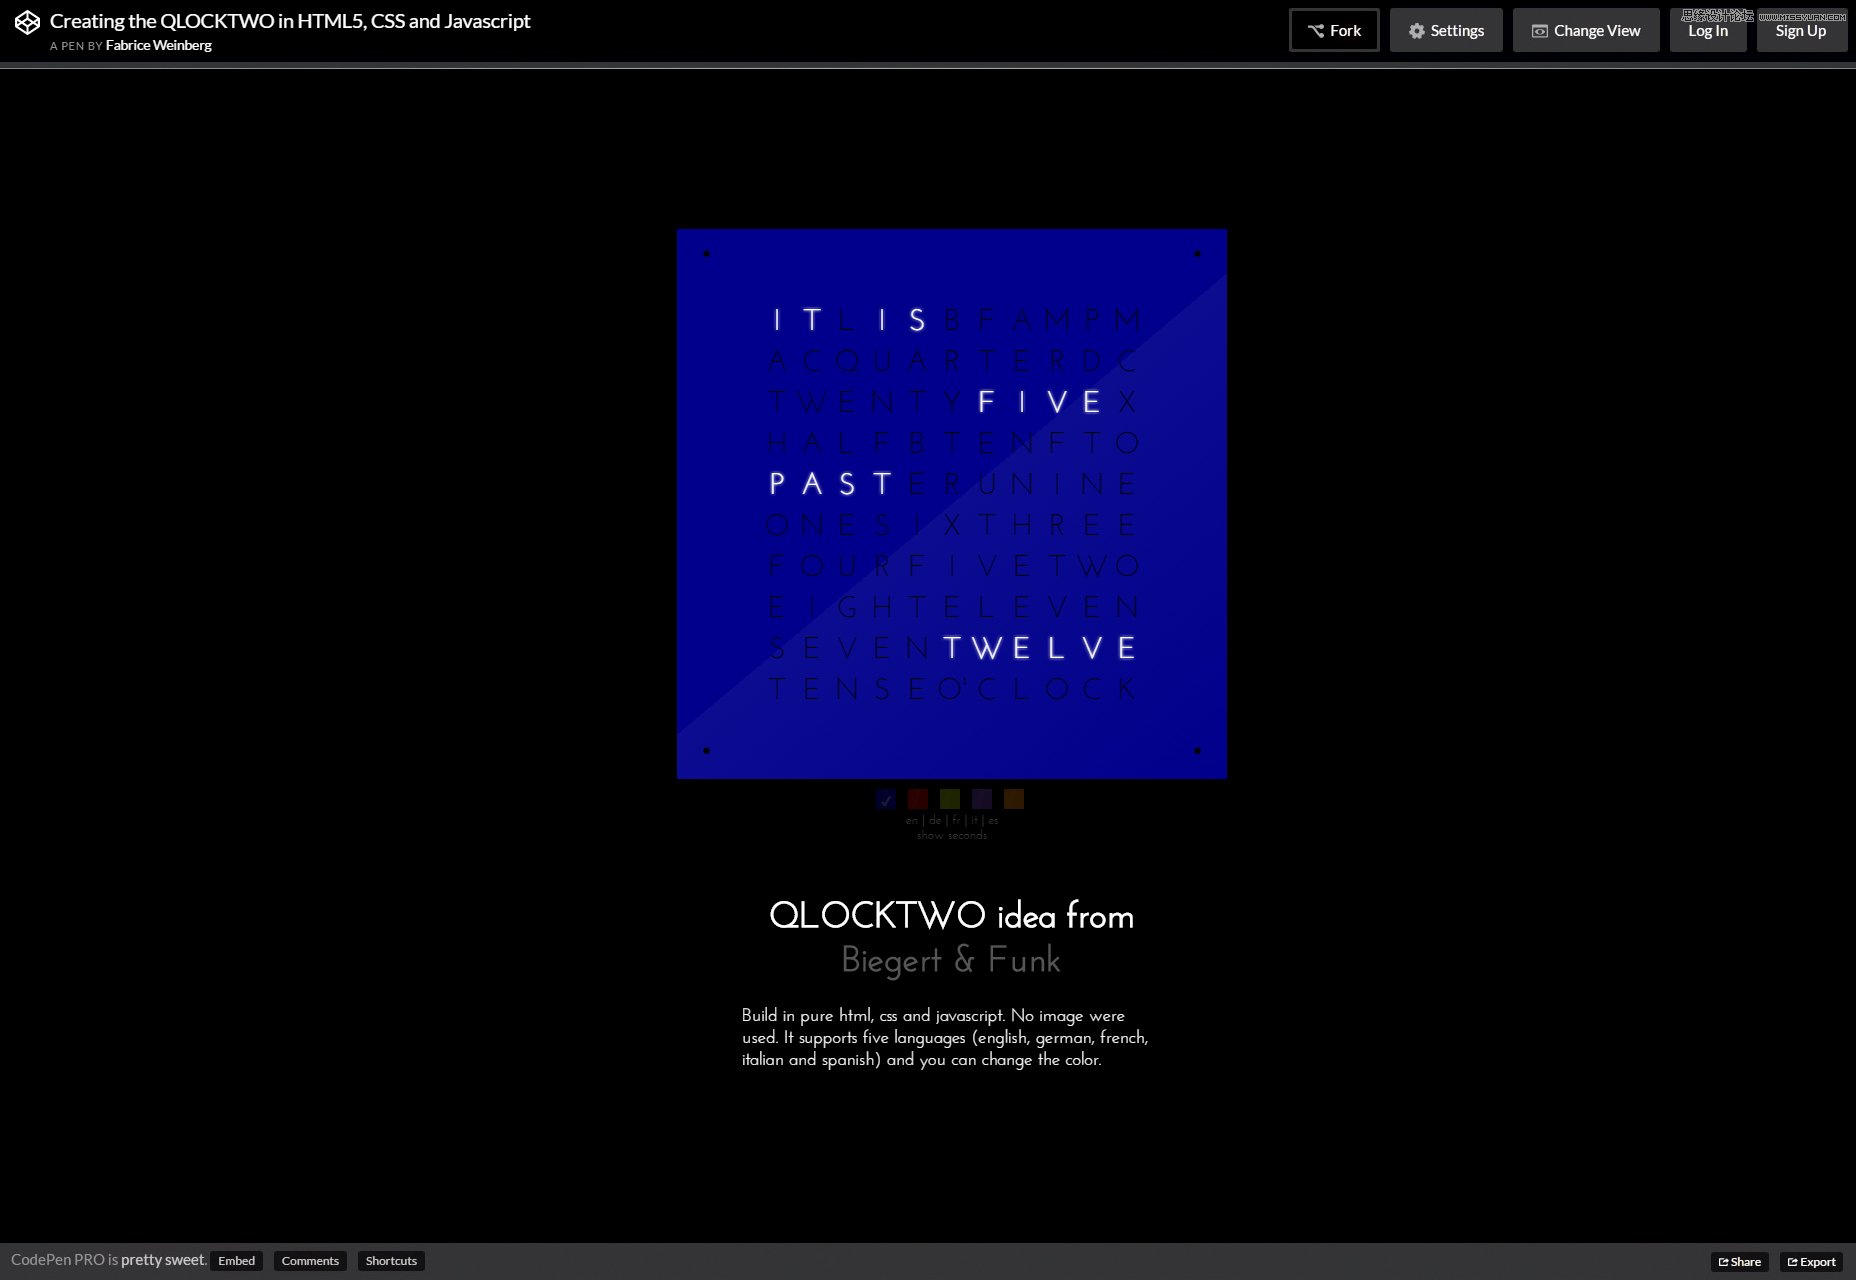Open author Fabrice Weinberg's profile
The height and width of the screenshot is (1280, 1856).
158,45
